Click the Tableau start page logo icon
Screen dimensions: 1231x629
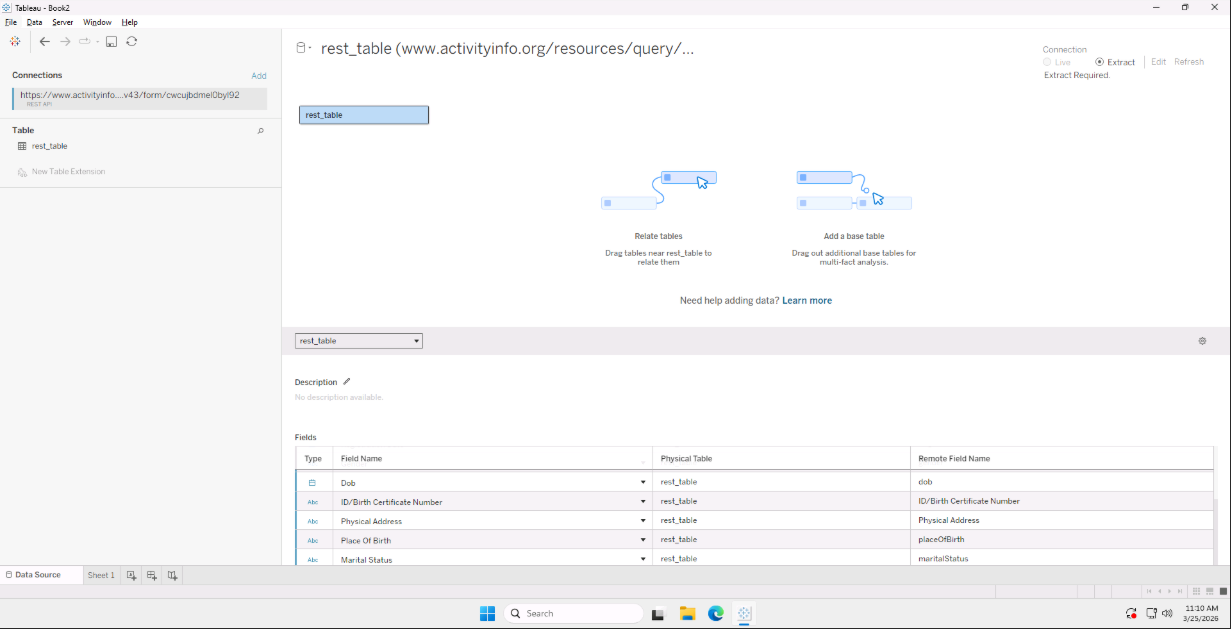(x=15, y=41)
